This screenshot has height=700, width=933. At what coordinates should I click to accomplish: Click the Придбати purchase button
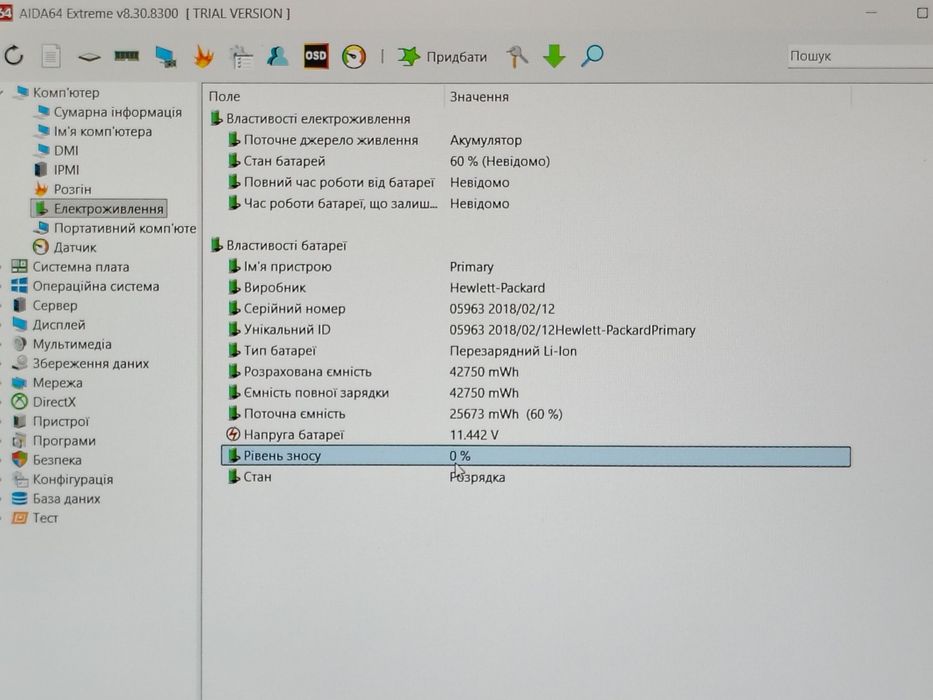[443, 57]
